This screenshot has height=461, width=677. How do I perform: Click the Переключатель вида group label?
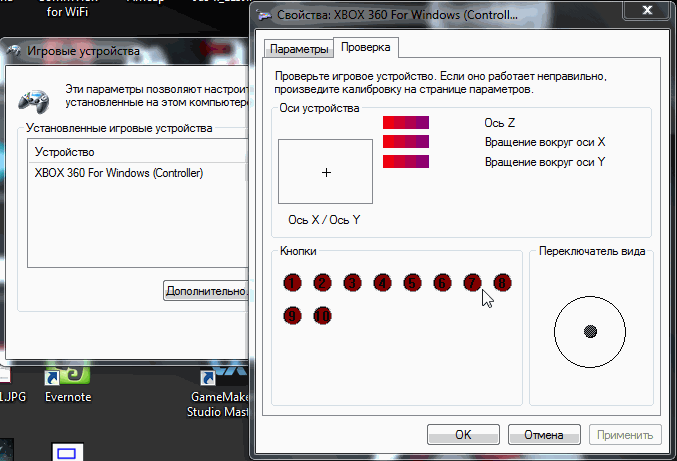click(592, 251)
